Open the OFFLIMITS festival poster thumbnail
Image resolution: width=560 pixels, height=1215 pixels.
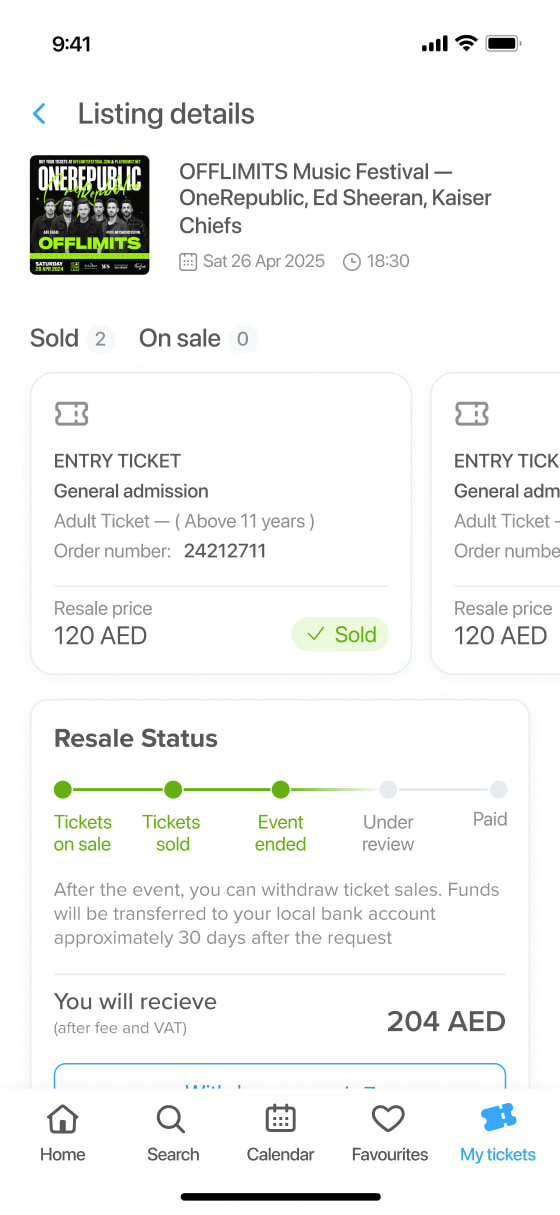(x=90, y=215)
